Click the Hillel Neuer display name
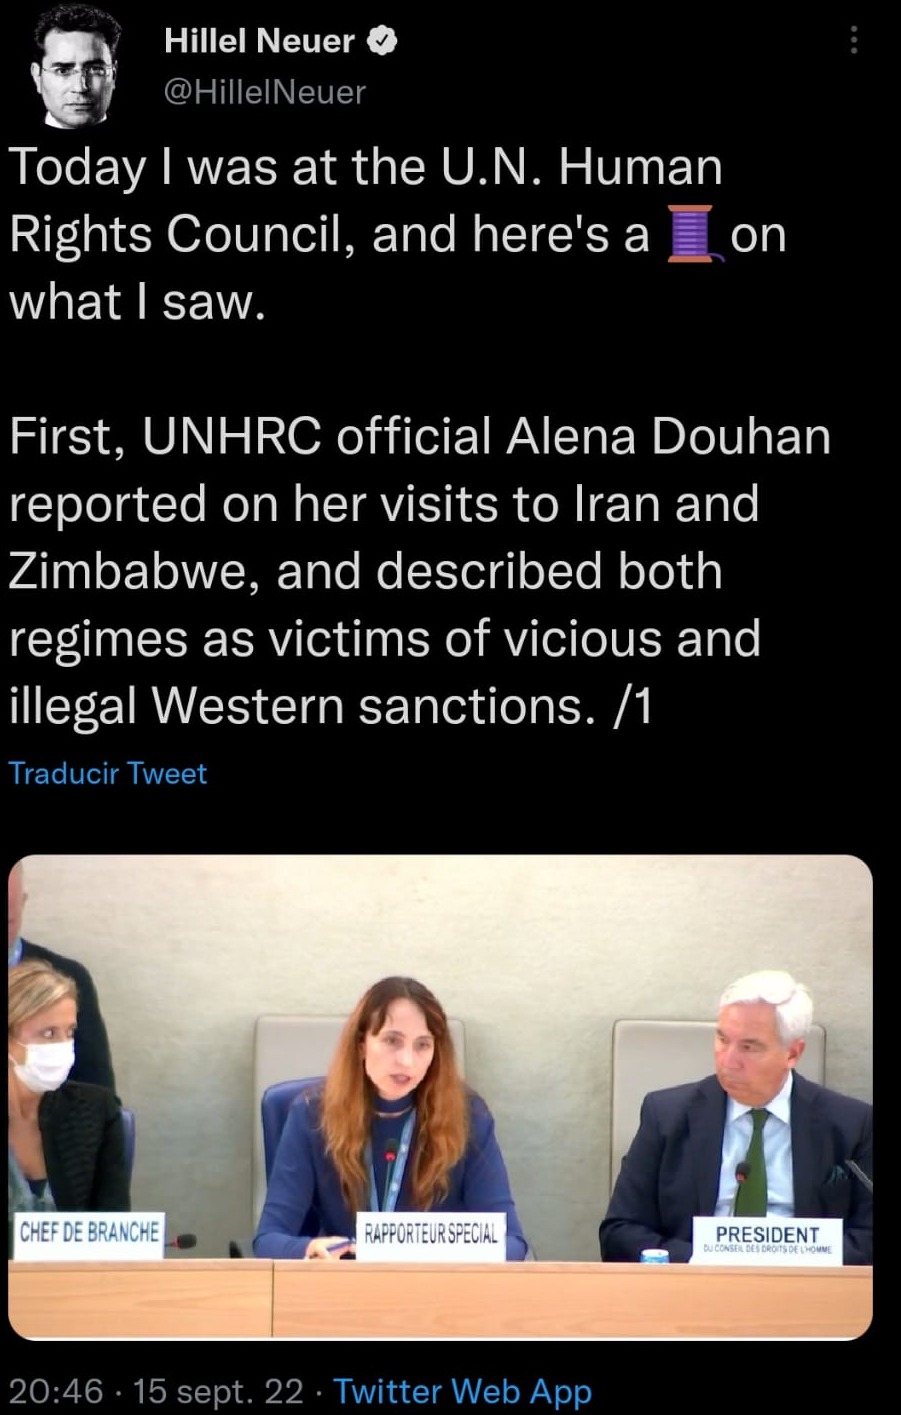This screenshot has height=1415, width=901. point(259,41)
